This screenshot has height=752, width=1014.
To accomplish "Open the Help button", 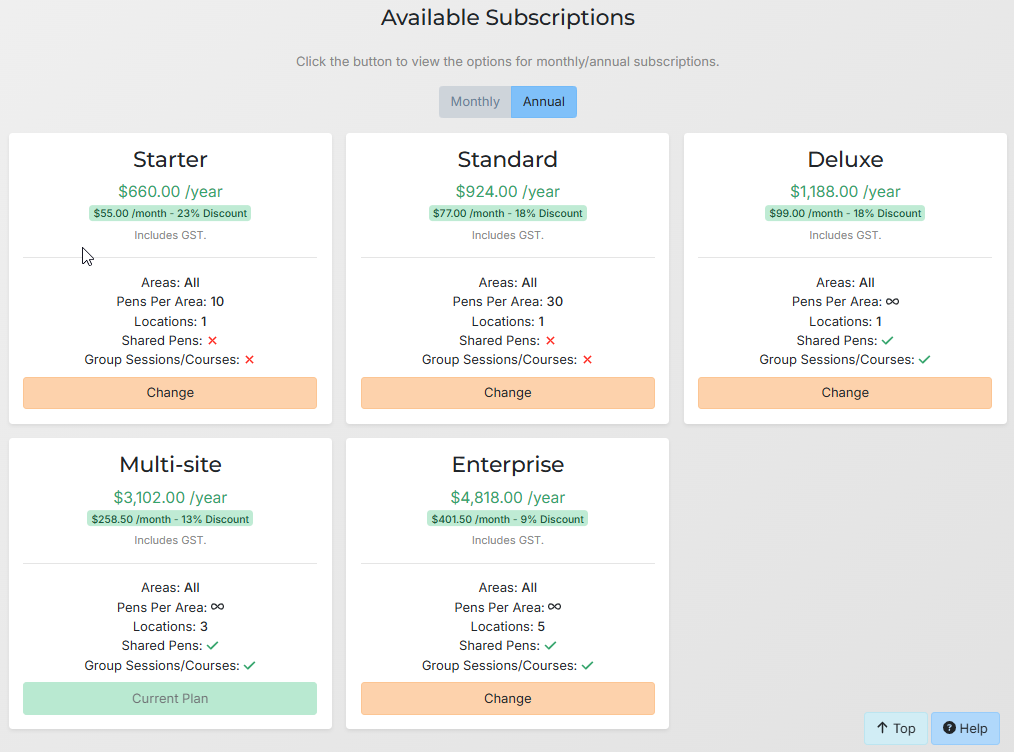I will (x=965, y=728).
